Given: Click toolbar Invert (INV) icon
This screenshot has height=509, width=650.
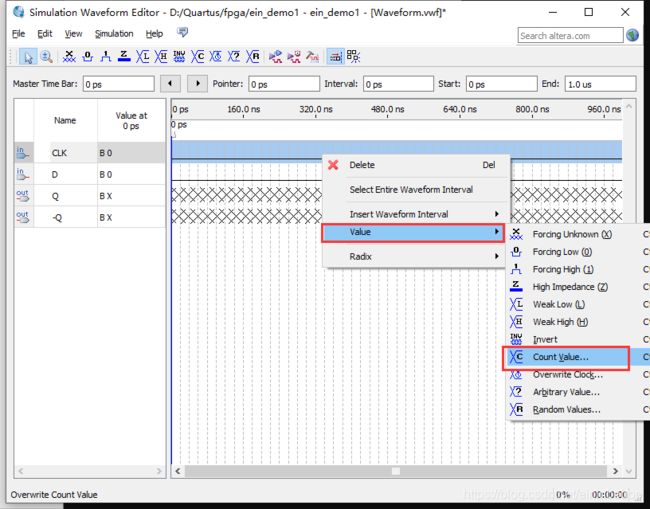Looking at the screenshot, I should 179,57.
